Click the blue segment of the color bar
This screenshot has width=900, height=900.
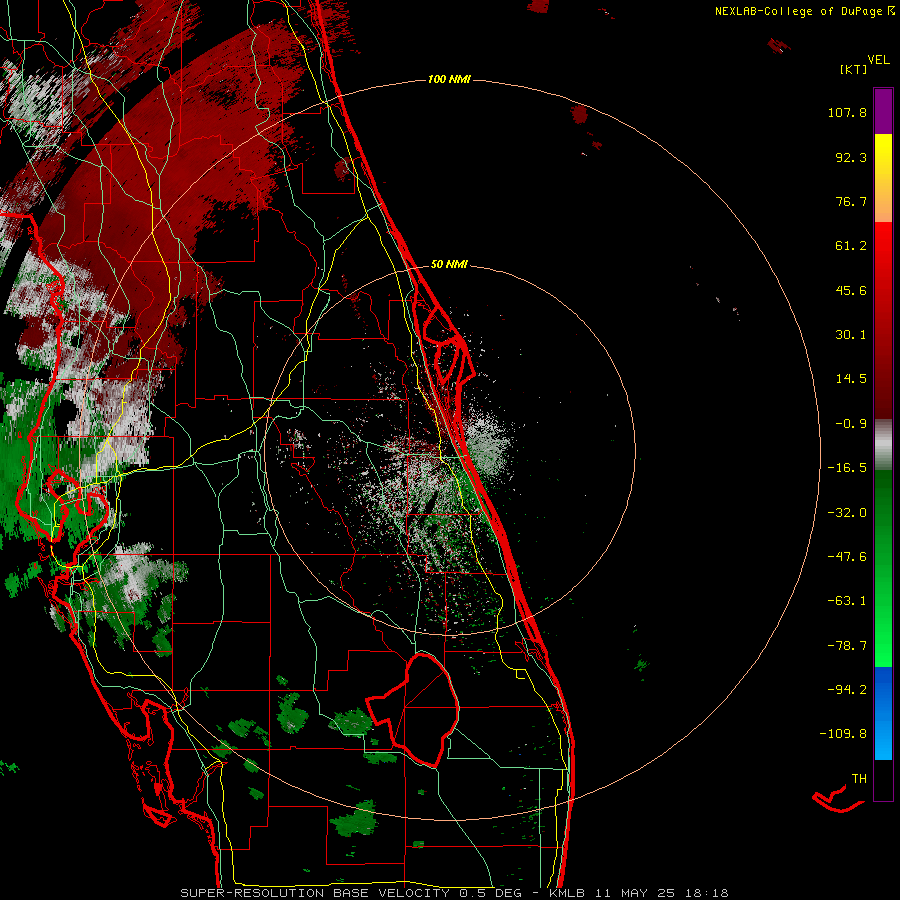pos(883,713)
